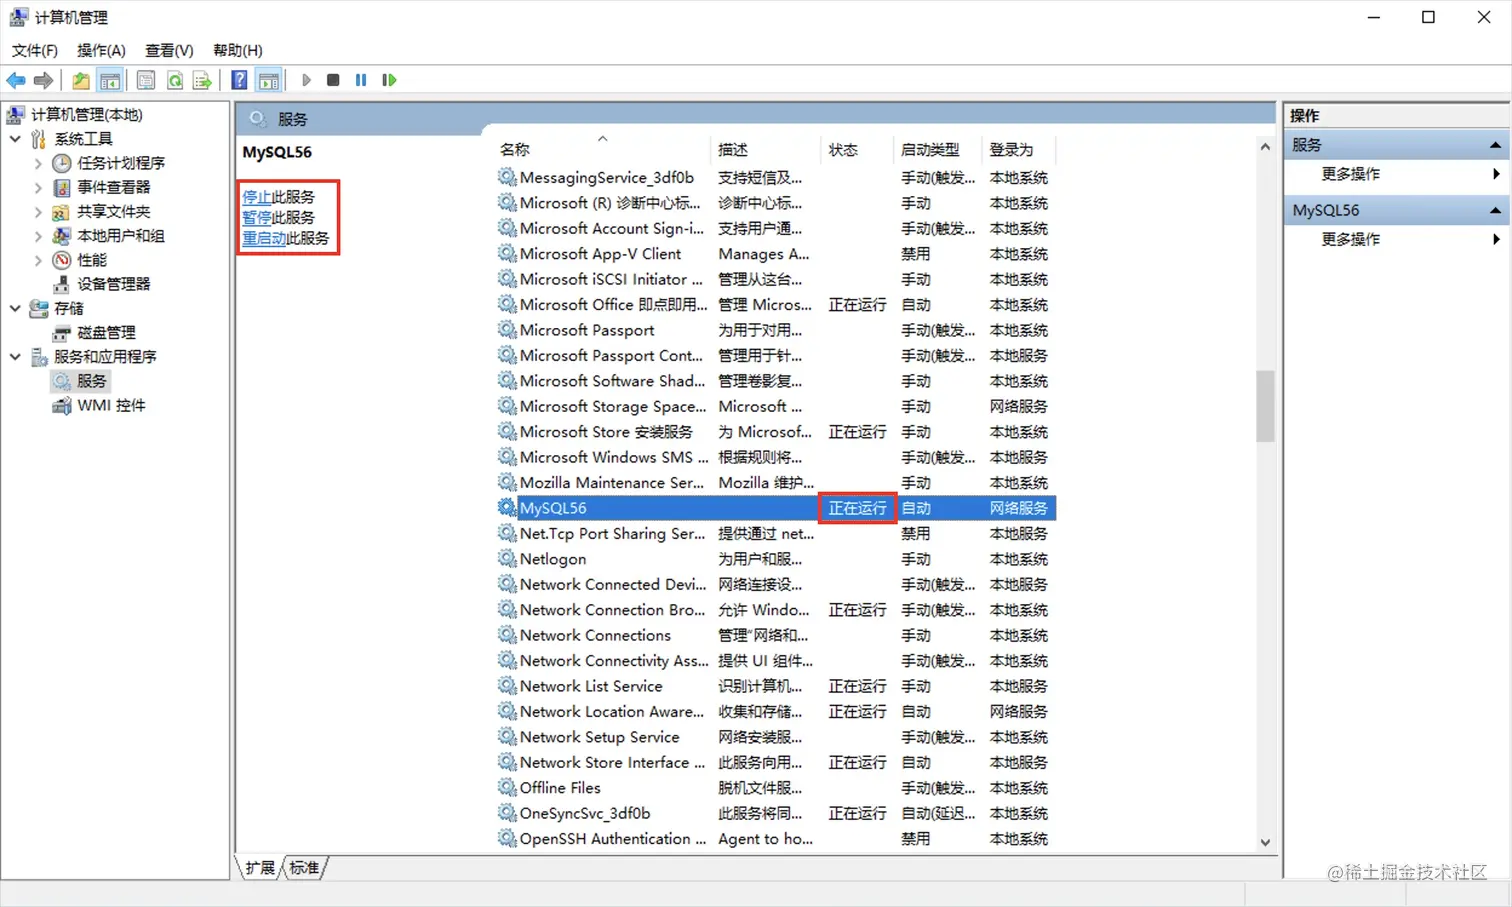
Task: Click the WMI 控件 tree icon
Action: pyautogui.click(x=62, y=405)
